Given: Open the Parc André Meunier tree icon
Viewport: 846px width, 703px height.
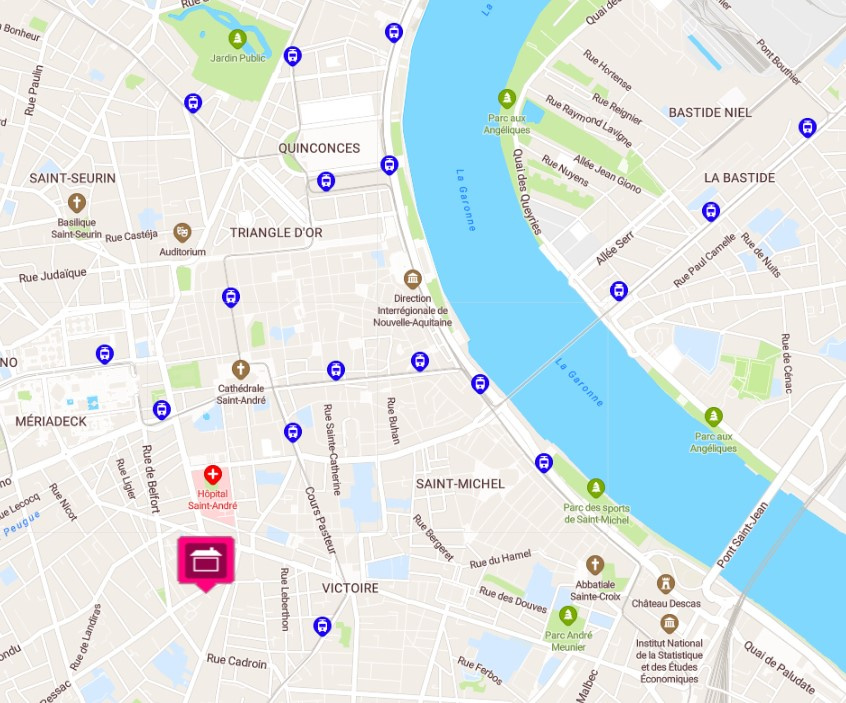Looking at the screenshot, I should pos(568,616).
